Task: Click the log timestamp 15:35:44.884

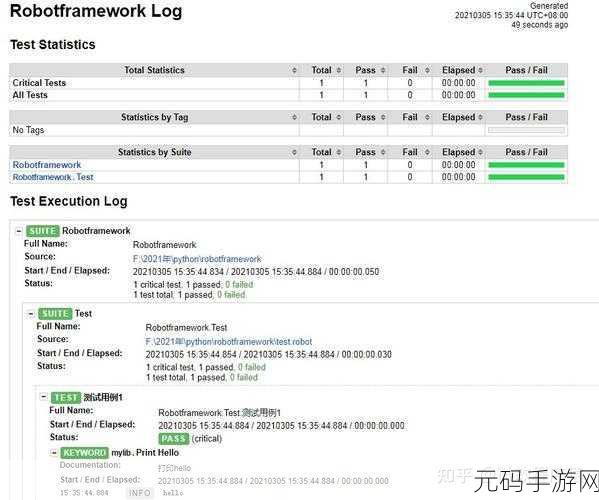Action: 84,493
